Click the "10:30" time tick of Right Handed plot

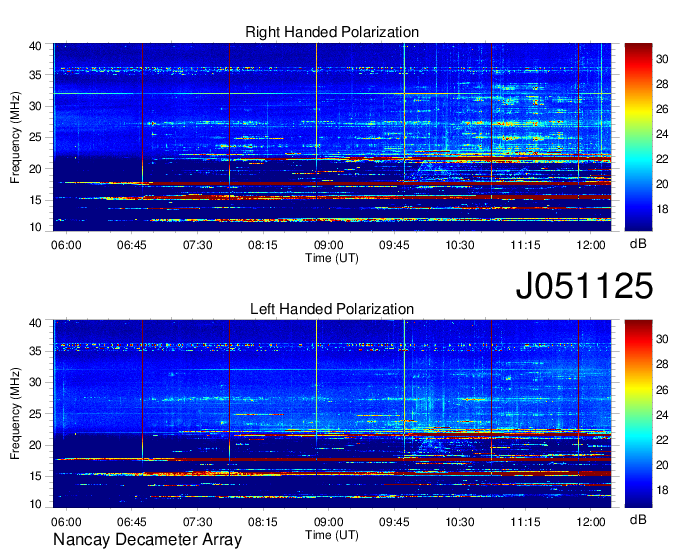[x=460, y=245]
